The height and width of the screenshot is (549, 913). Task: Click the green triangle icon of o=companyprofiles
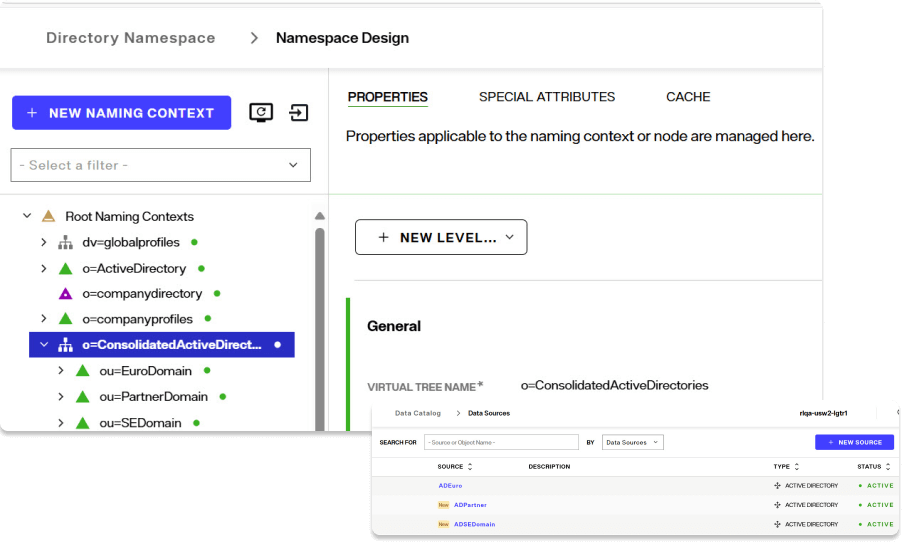click(x=65, y=318)
